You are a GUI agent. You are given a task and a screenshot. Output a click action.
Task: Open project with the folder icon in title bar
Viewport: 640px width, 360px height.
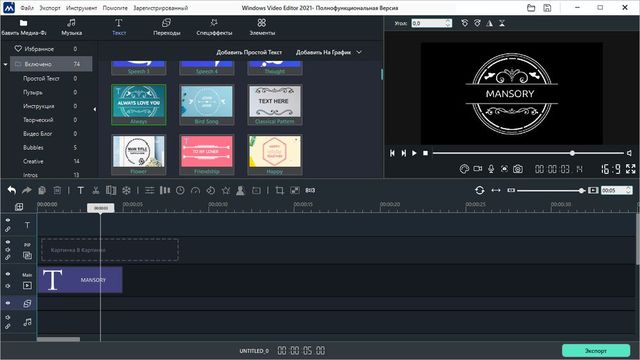[x=531, y=8]
